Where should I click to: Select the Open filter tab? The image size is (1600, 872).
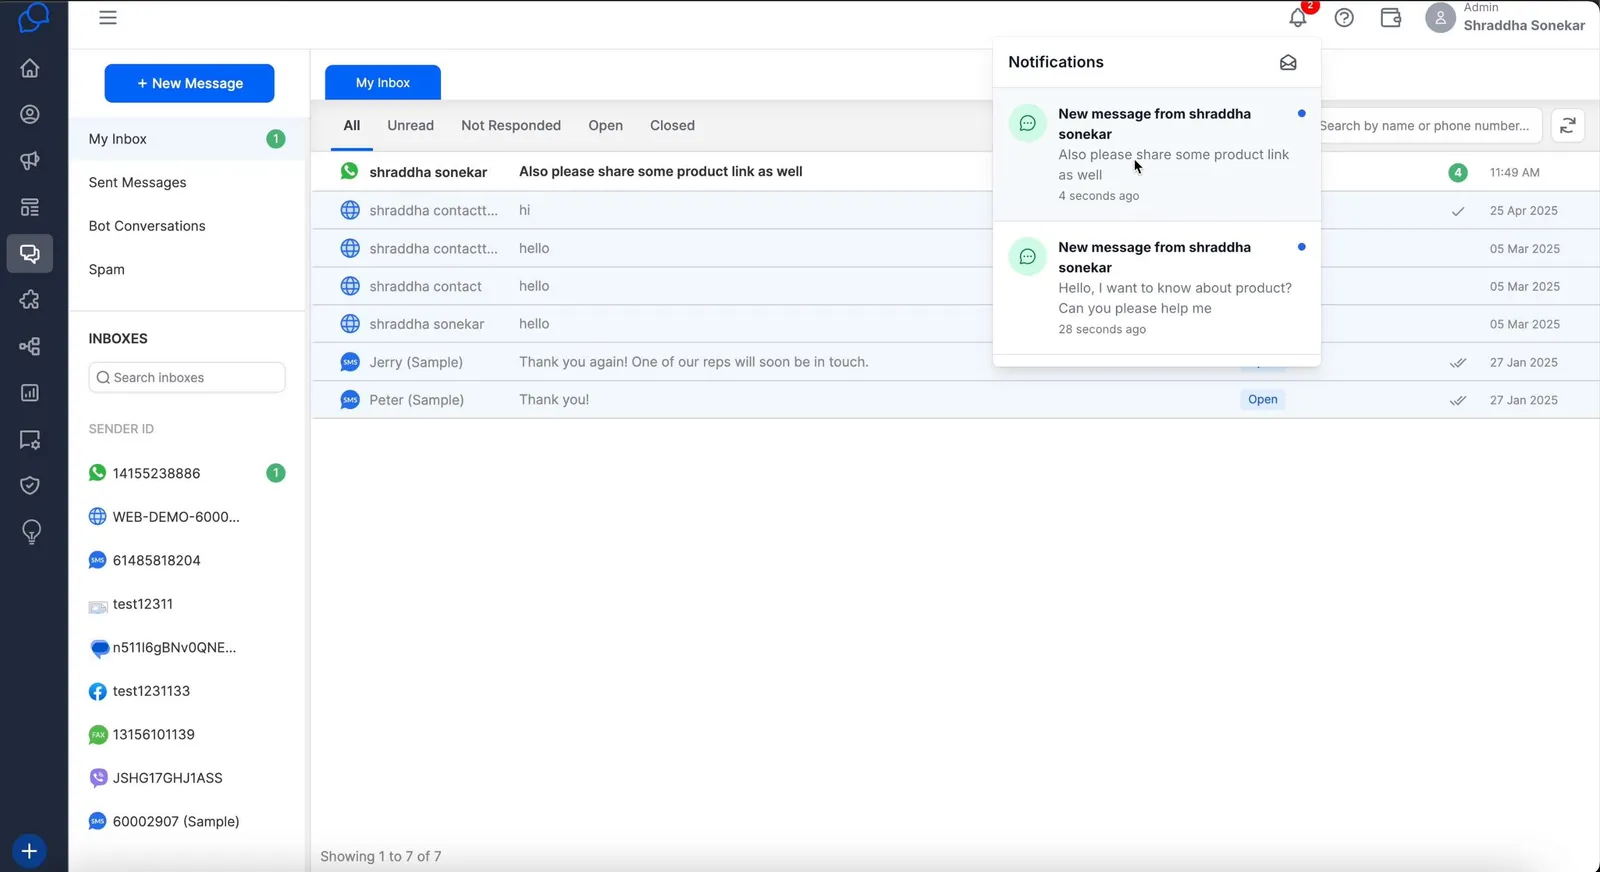[x=605, y=126]
